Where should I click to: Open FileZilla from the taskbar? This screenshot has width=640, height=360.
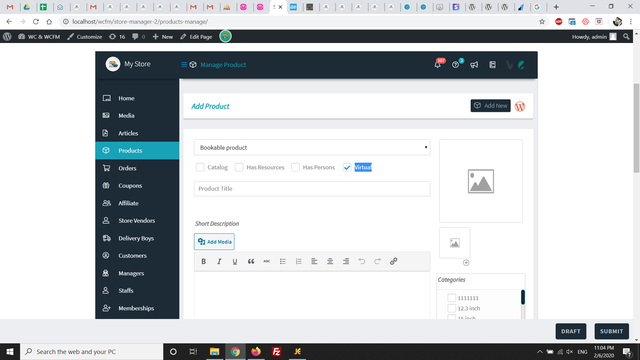click(x=276, y=351)
